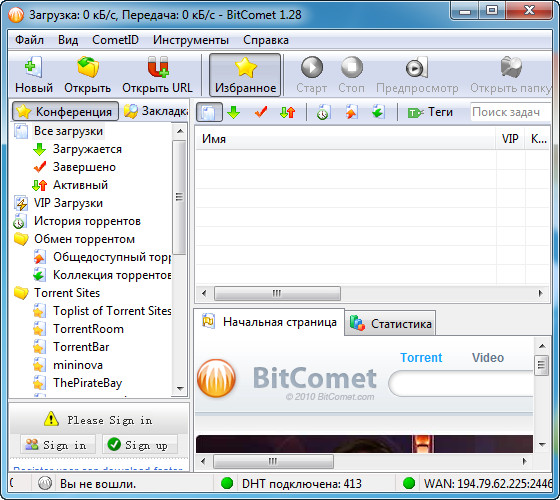560x500 pixels.
Task: Open the Инструменты menu
Action: click(x=191, y=40)
